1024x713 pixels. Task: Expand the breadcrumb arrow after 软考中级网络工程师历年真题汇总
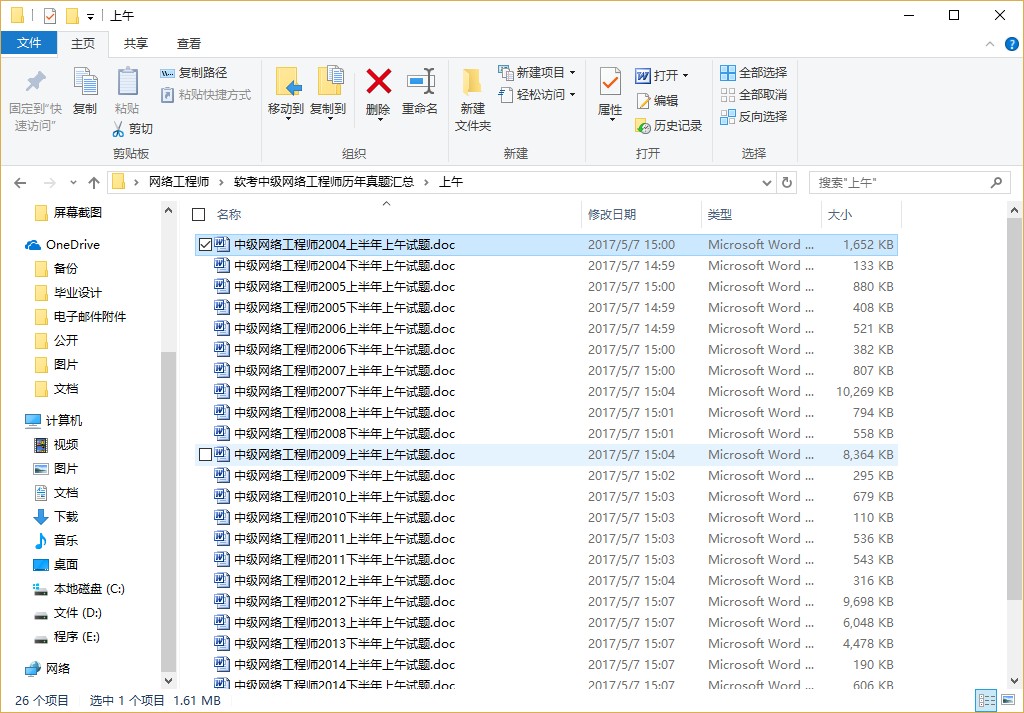(426, 183)
